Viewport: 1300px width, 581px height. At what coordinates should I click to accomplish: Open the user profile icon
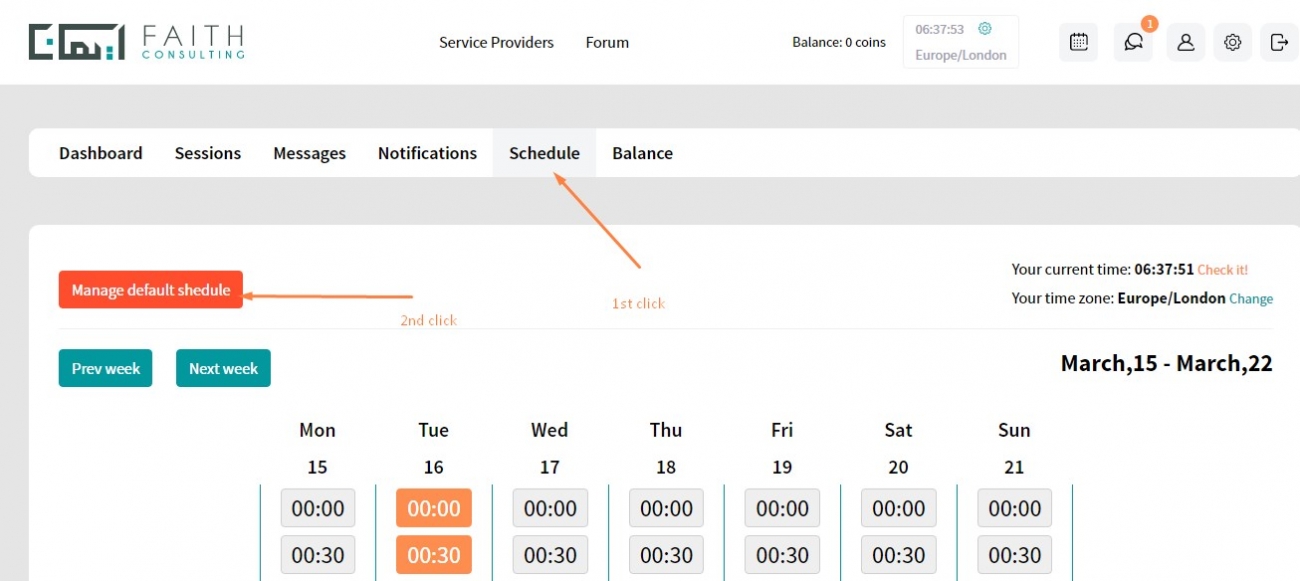1185,42
